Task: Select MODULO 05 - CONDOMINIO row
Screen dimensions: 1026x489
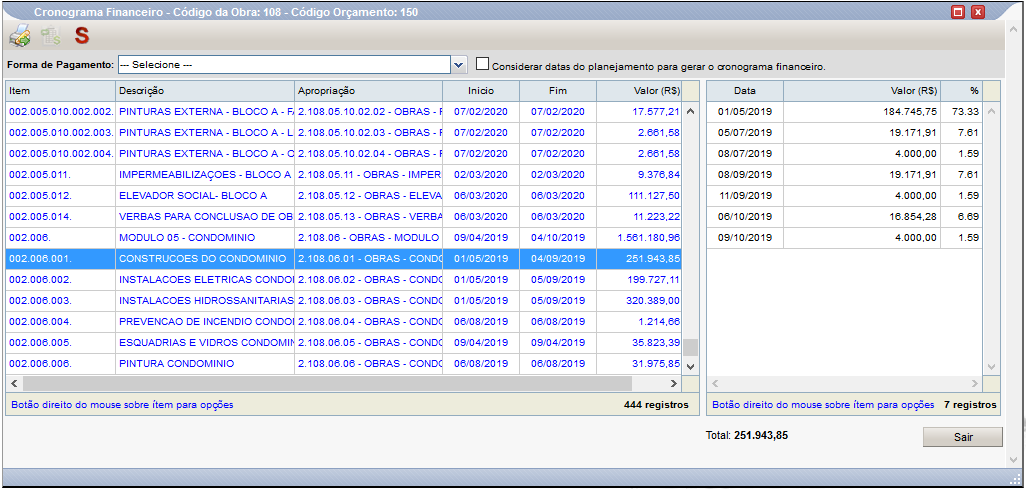Action: tap(344, 238)
